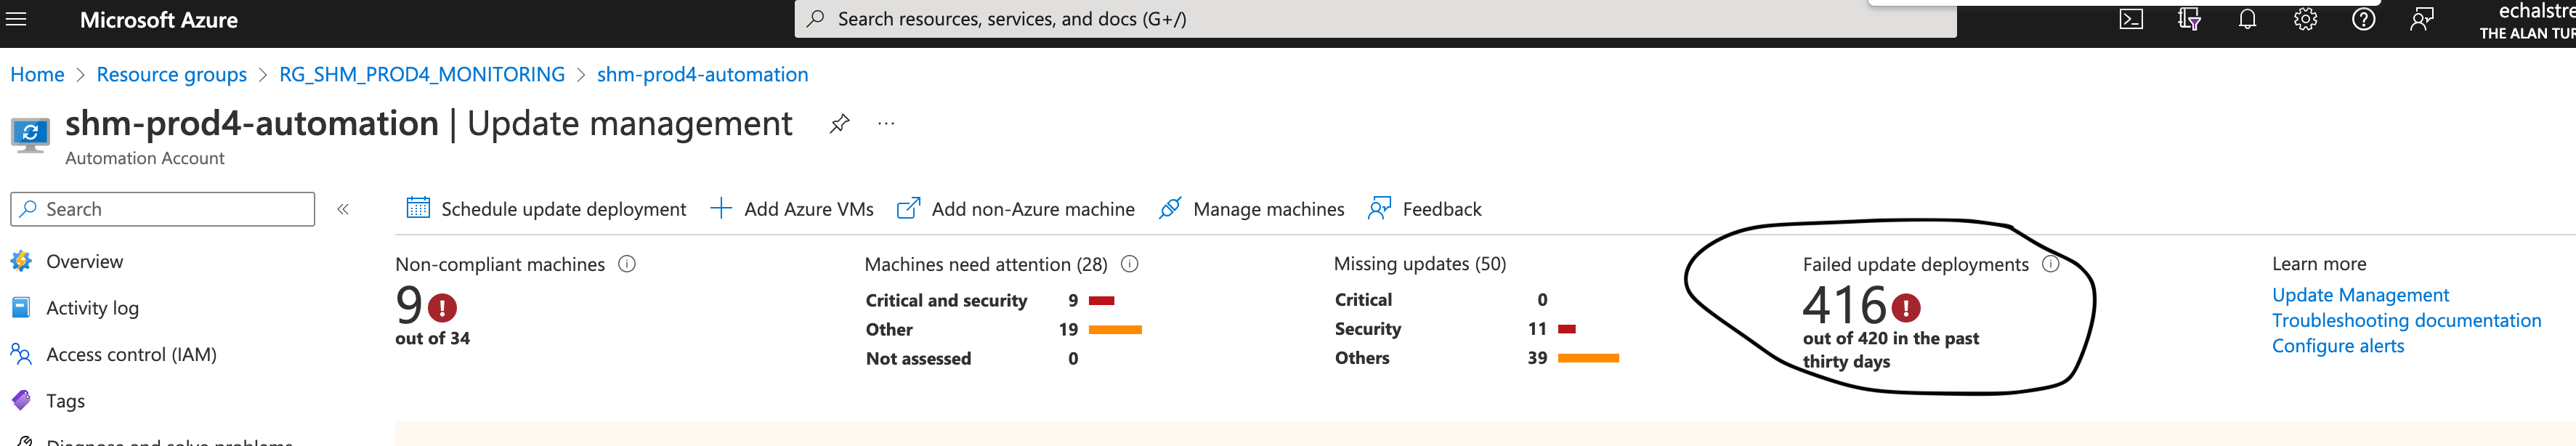Click Add Azure VMs
This screenshot has height=446, width=2576.
coord(794,209)
